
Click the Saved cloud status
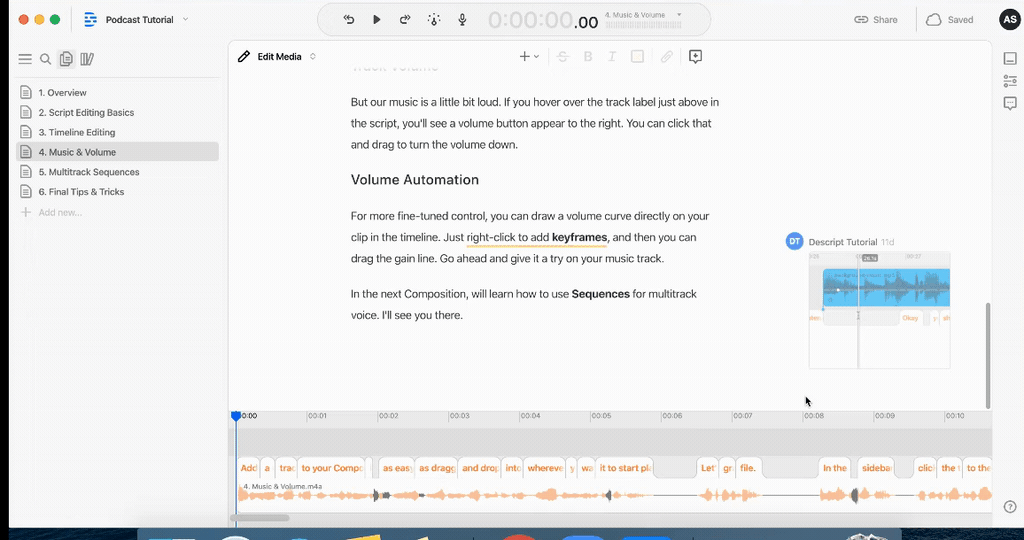950,20
